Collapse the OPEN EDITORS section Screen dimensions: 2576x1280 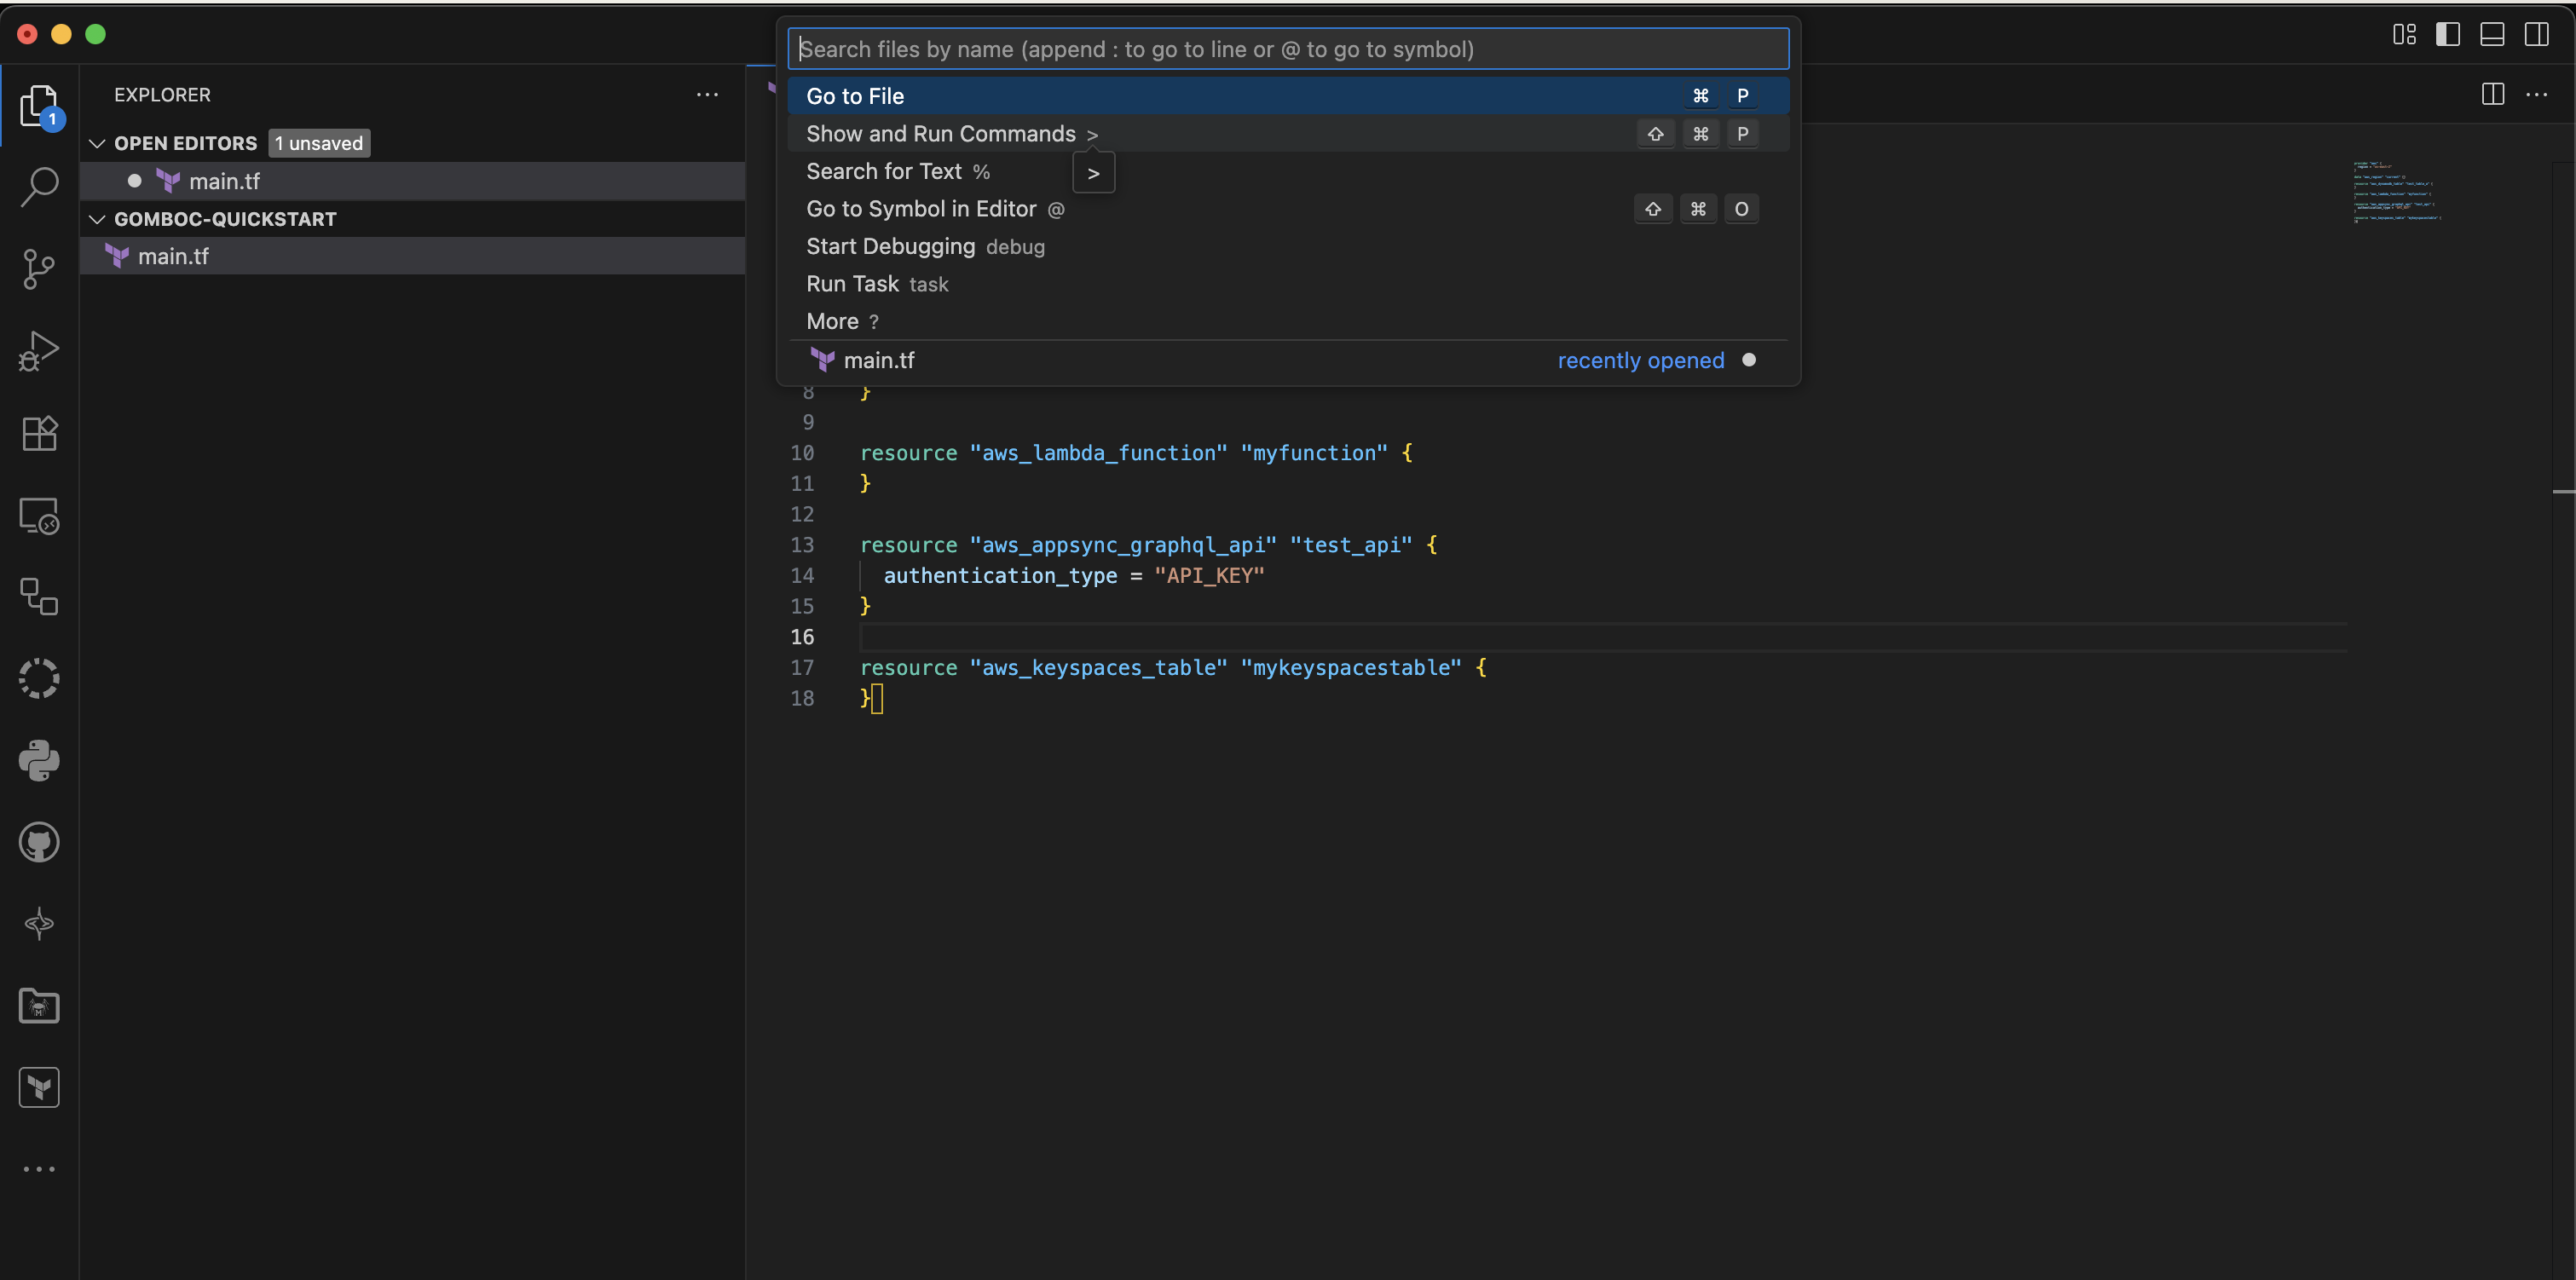(97, 143)
